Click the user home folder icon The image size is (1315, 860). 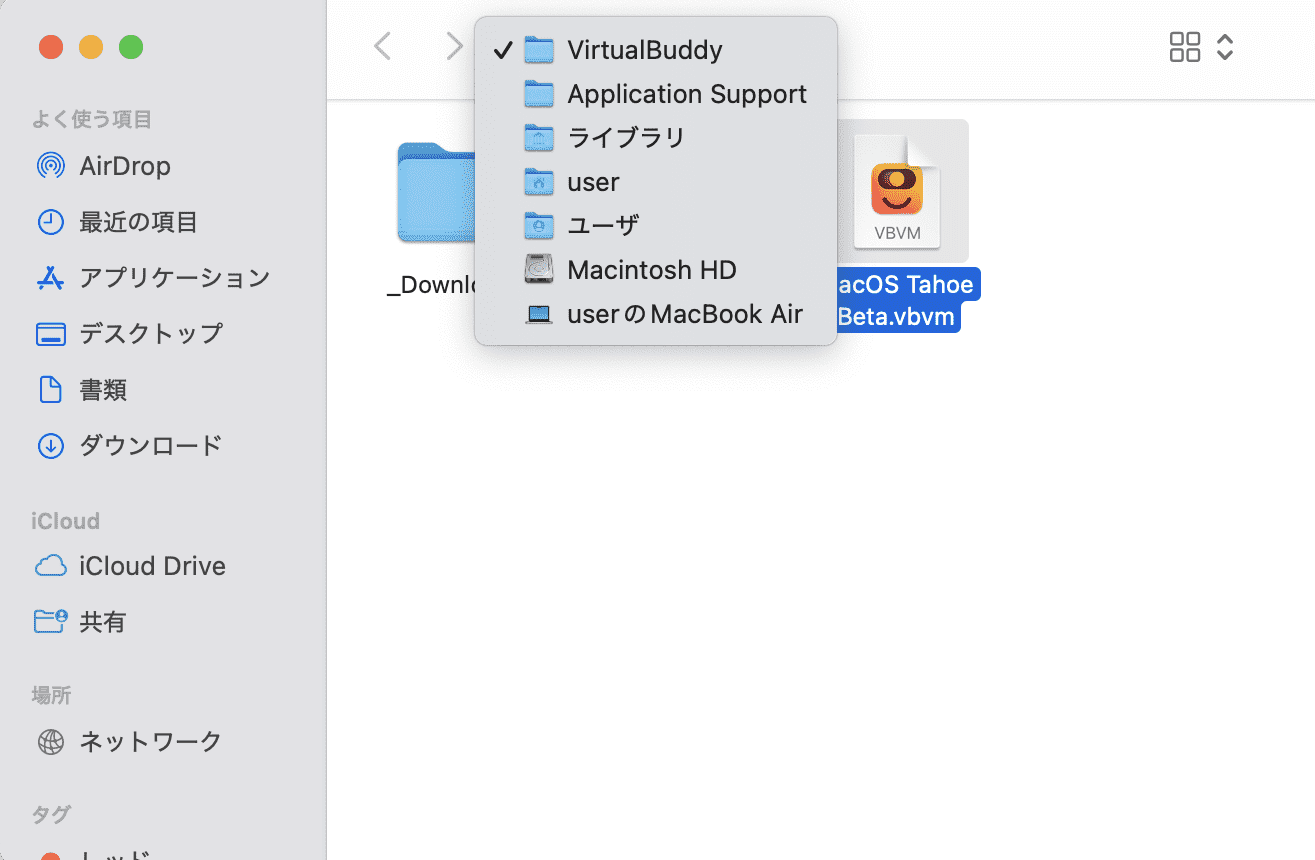coord(539,182)
